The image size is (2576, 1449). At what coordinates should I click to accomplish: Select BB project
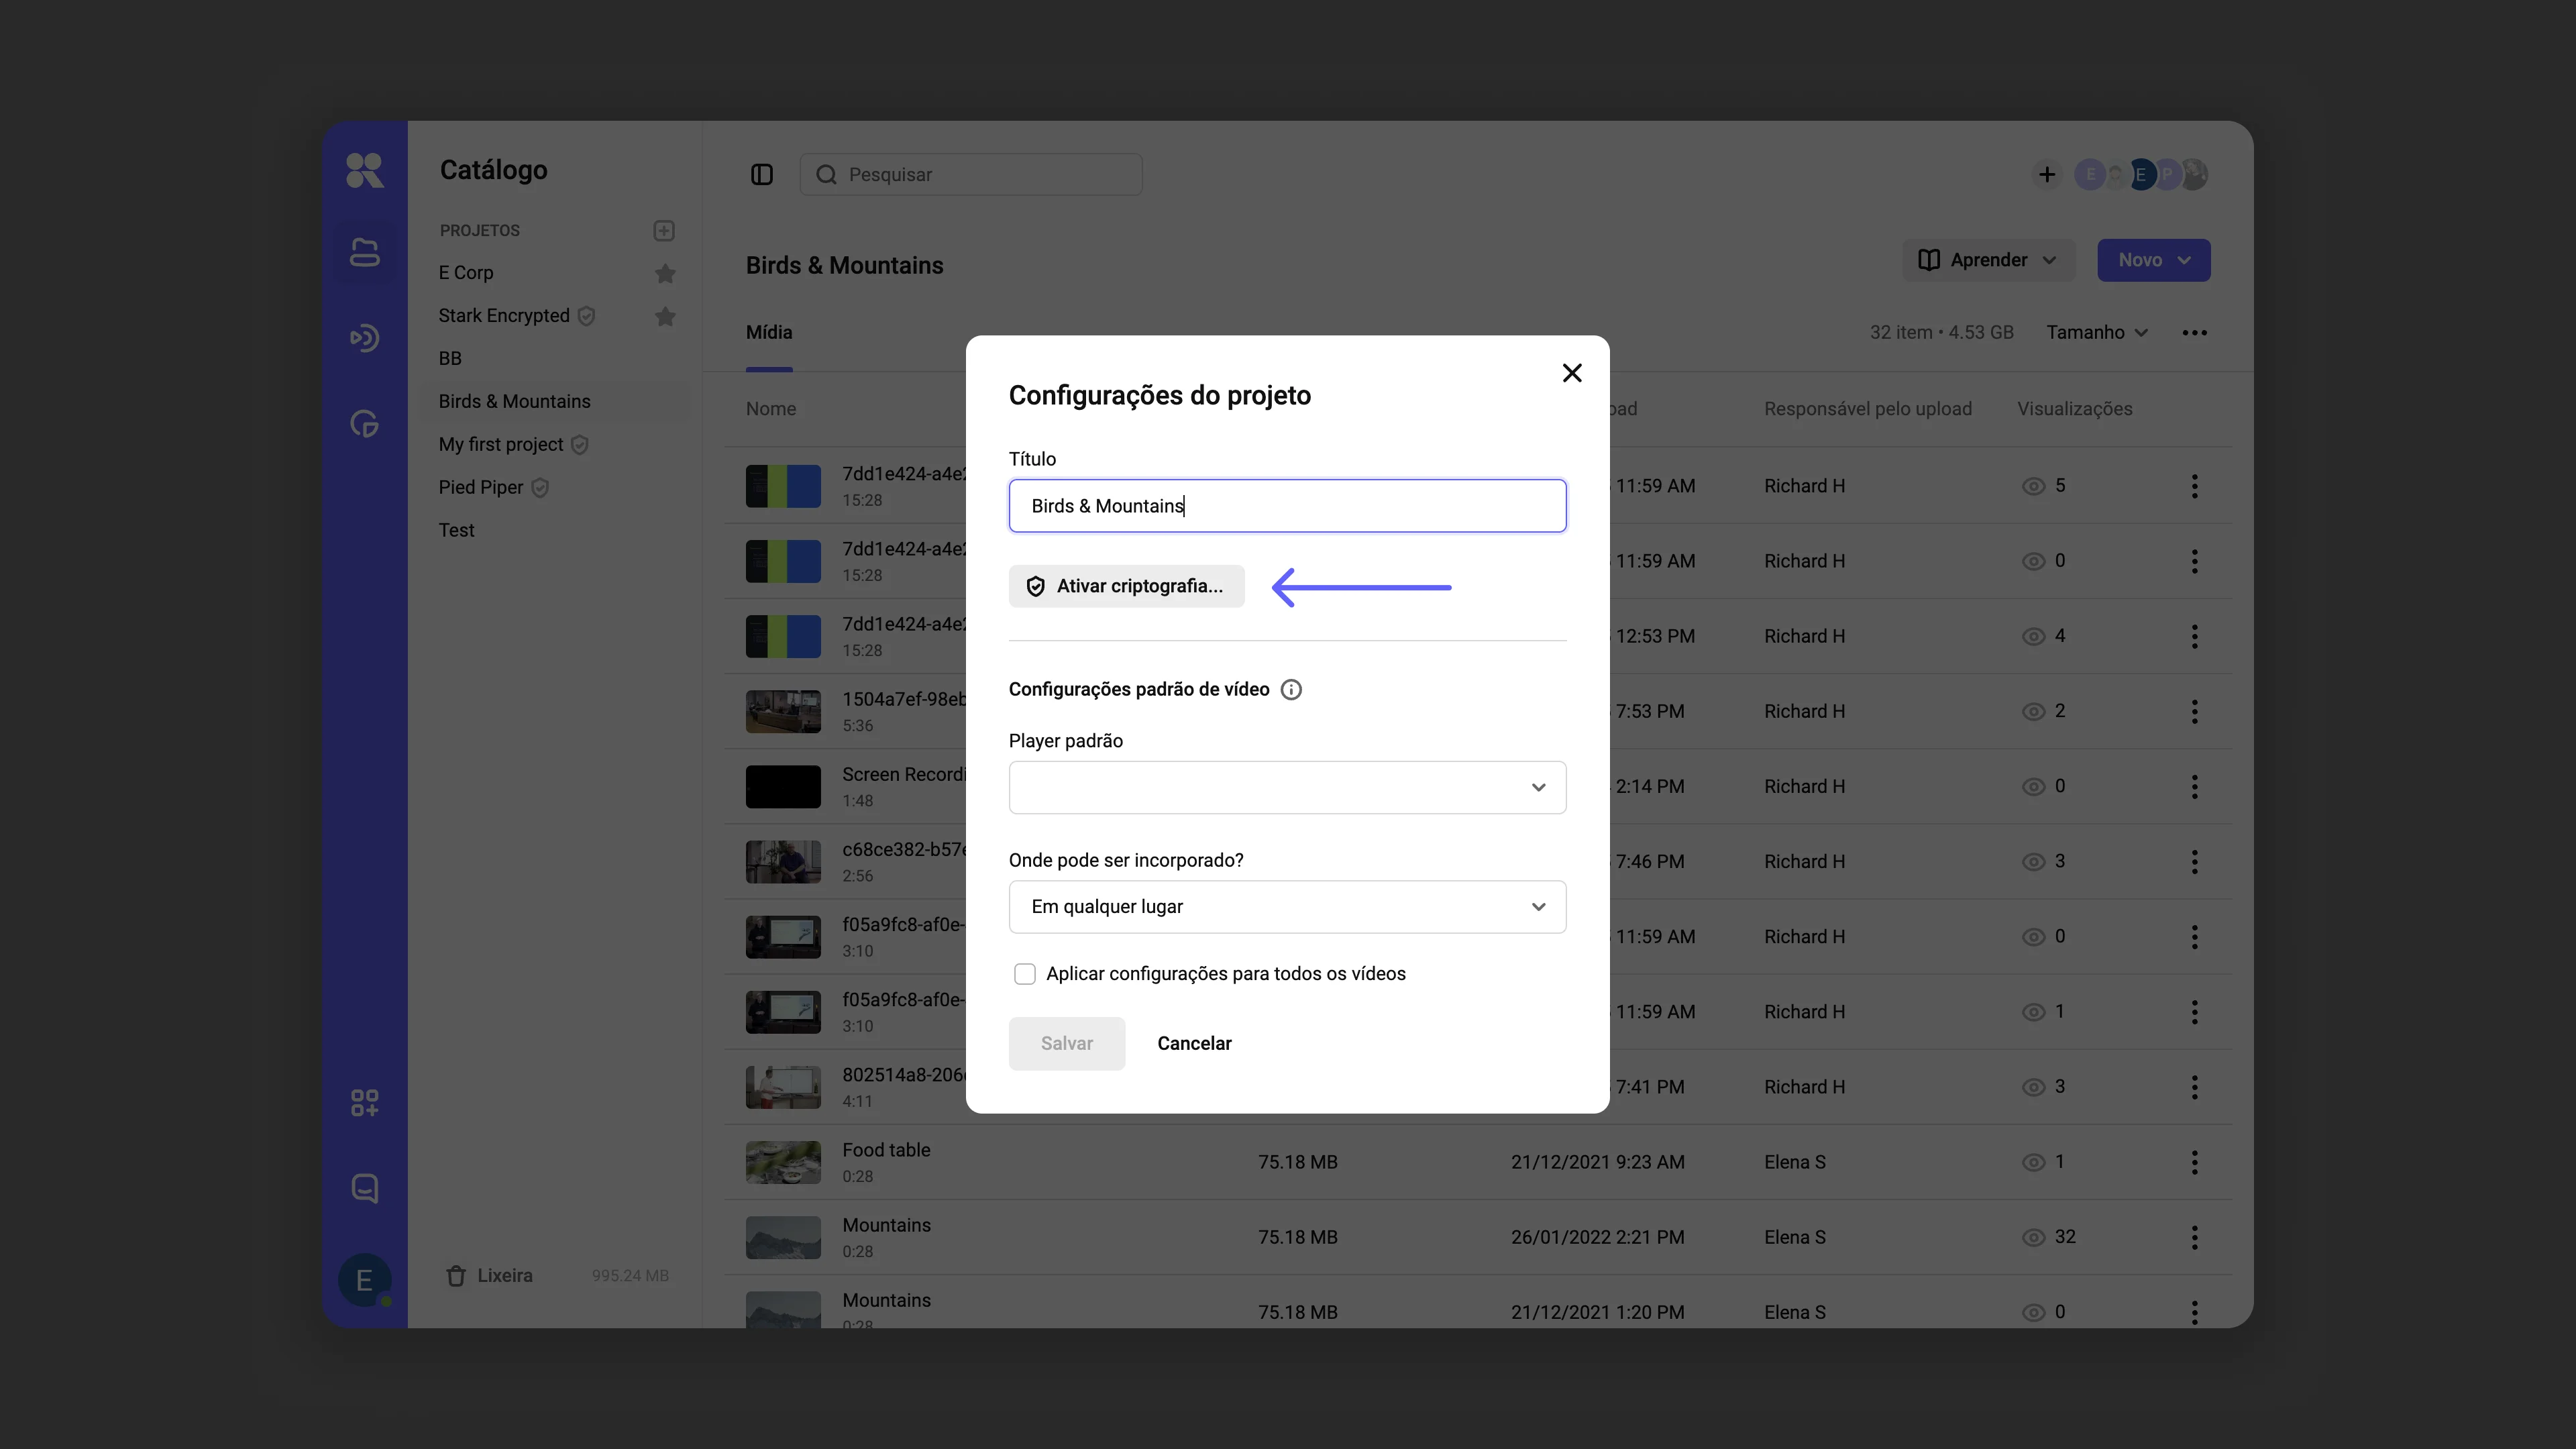tap(450, 359)
